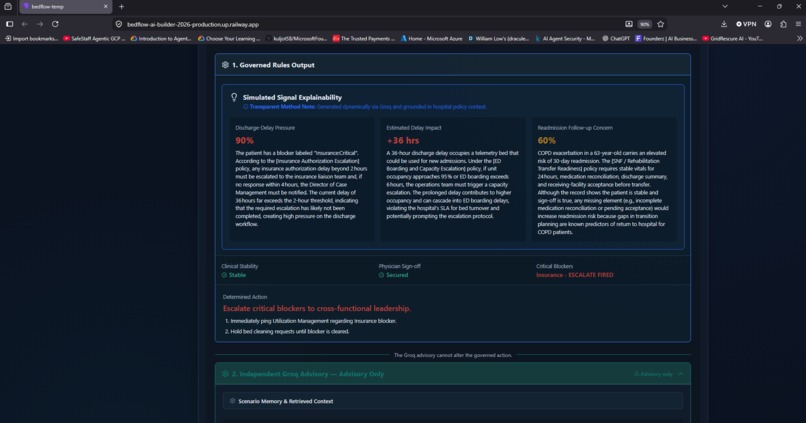Click the Independent Groq Advisory section header

[x=452, y=374]
